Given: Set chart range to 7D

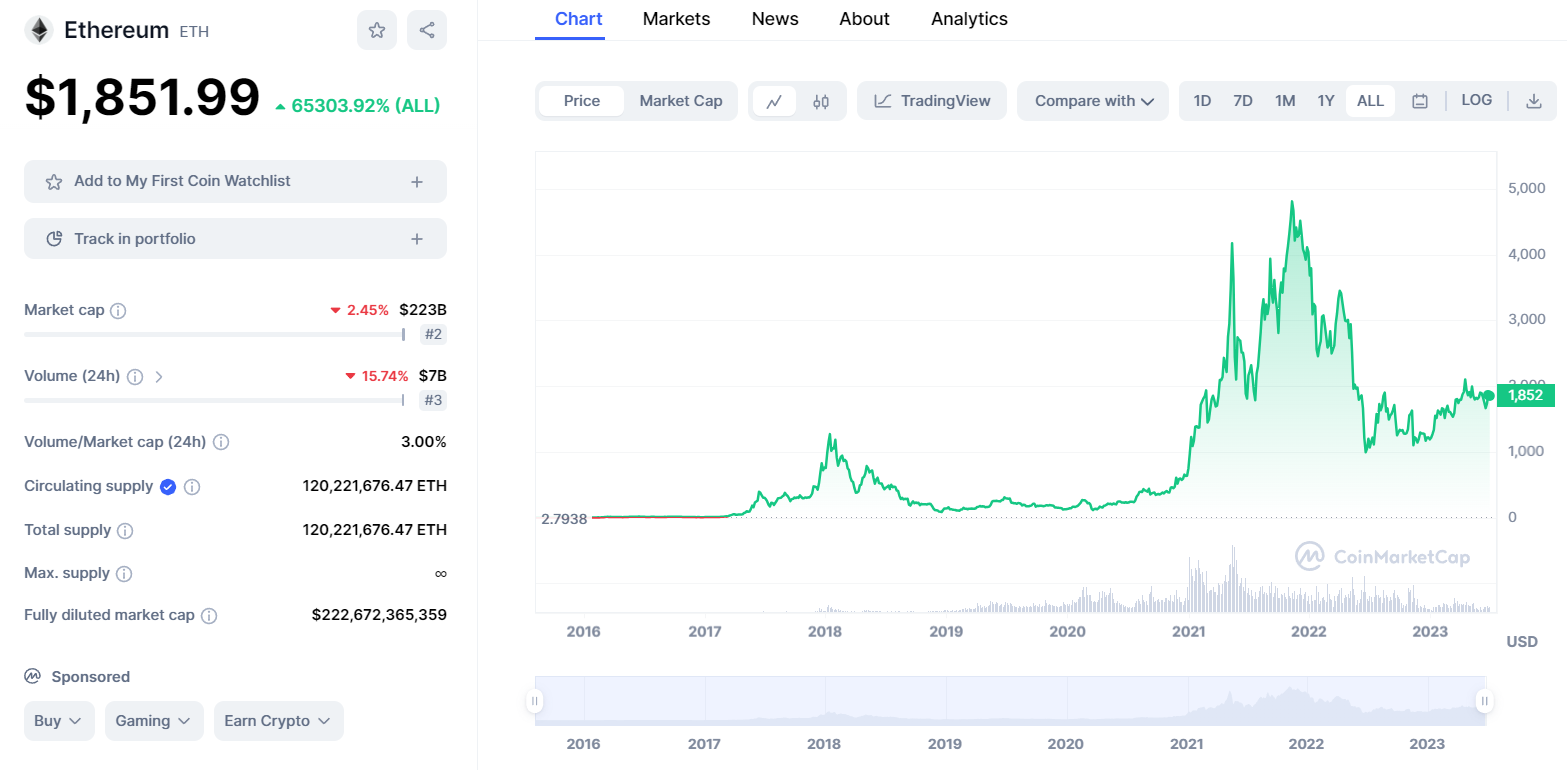Looking at the screenshot, I should [x=1243, y=101].
